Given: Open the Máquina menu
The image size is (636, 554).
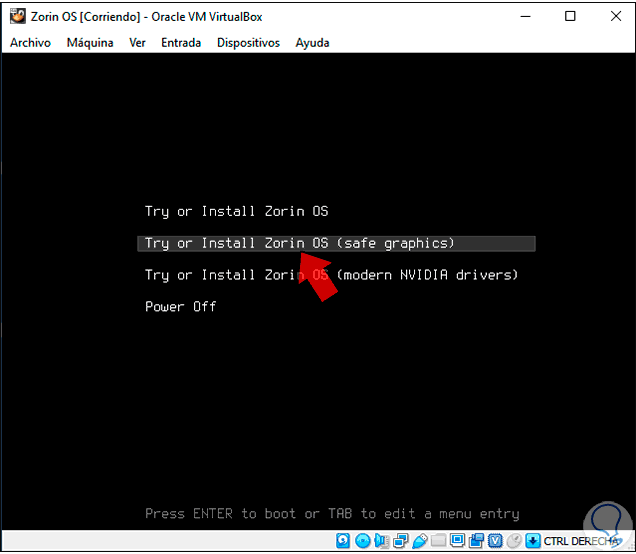Looking at the screenshot, I should 90,43.
